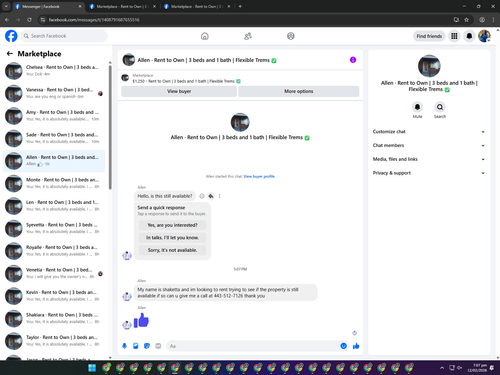Open the Kevin conversation
Screen dimensions: 500x375
pyautogui.click(x=54, y=296)
